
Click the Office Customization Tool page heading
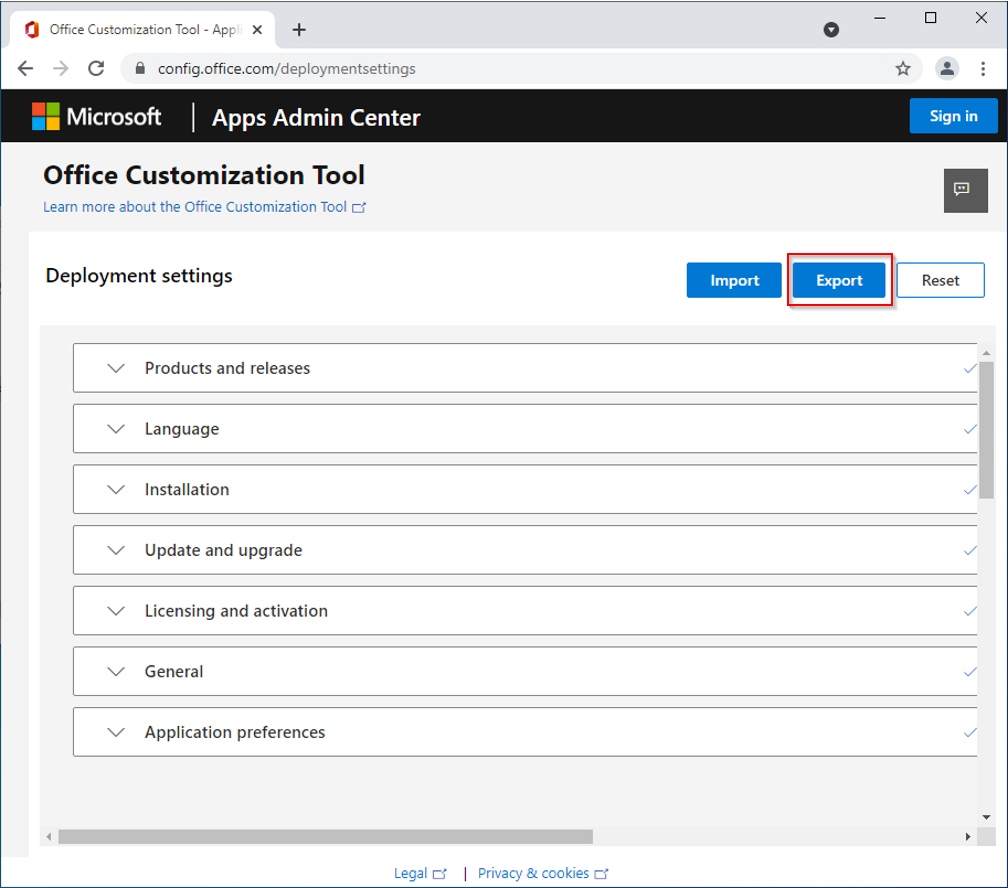204,175
